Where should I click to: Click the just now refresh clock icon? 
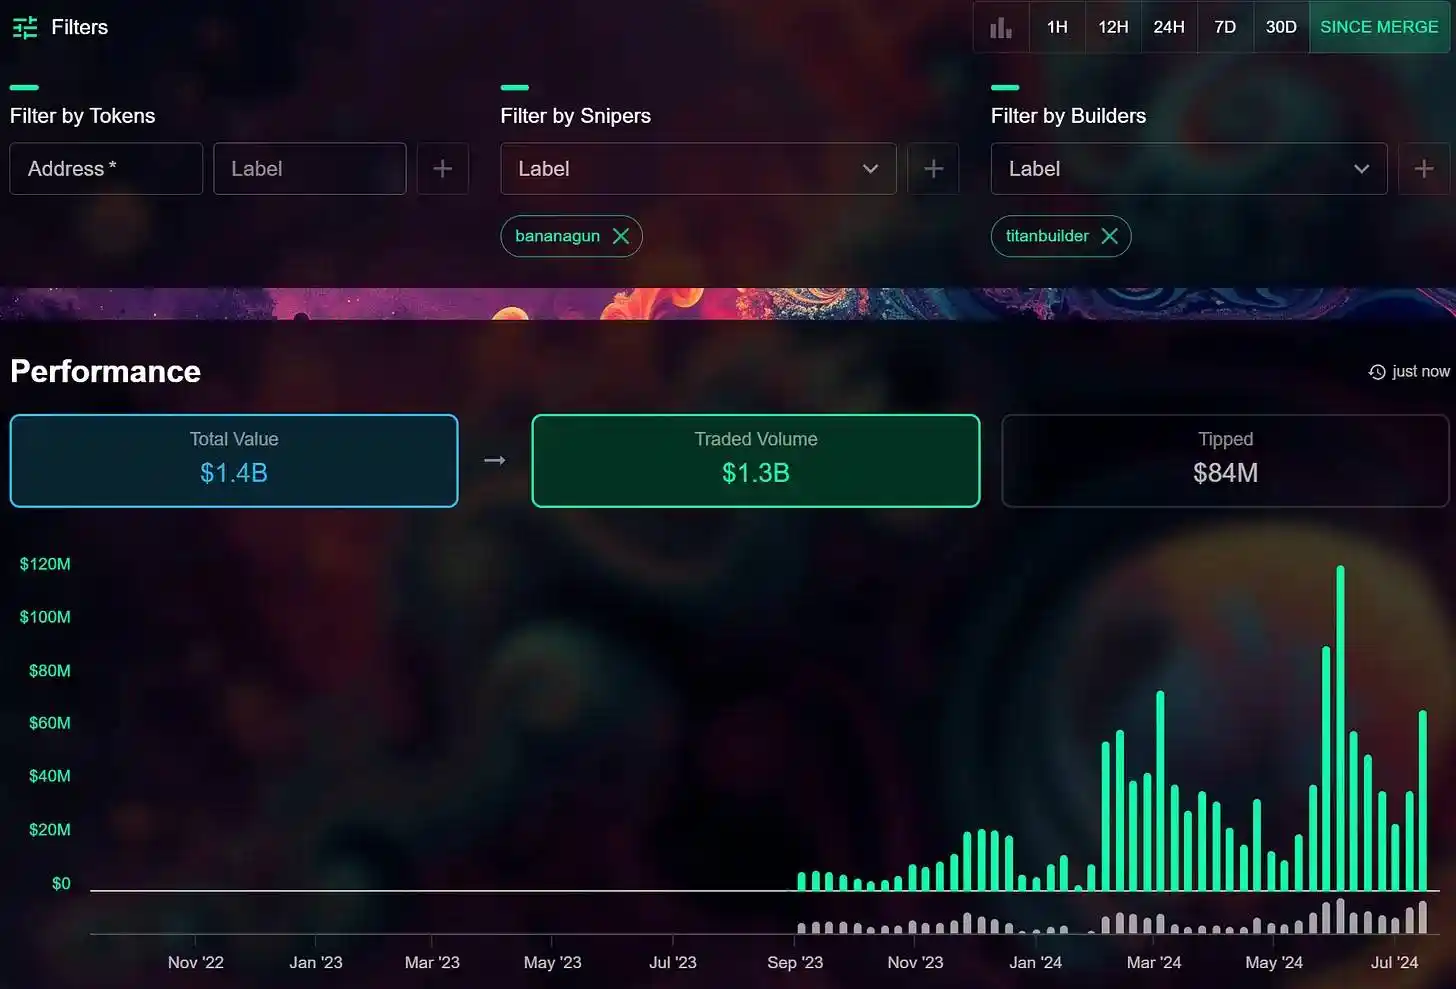(x=1377, y=372)
